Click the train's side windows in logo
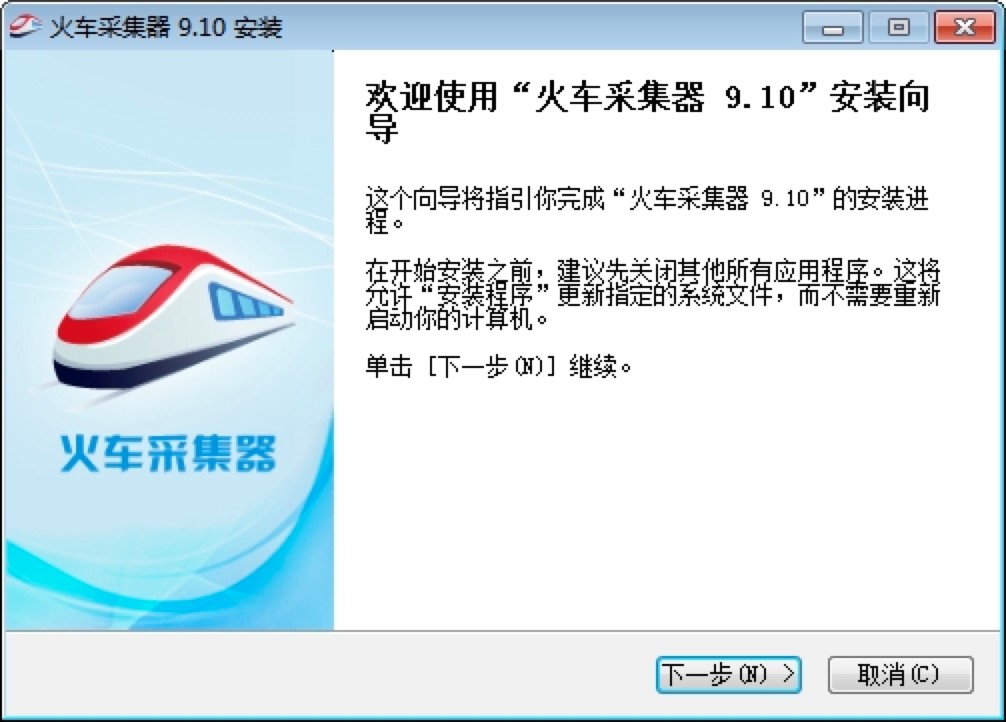The width and height of the screenshot is (1006, 722). click(x=244, y=302)
